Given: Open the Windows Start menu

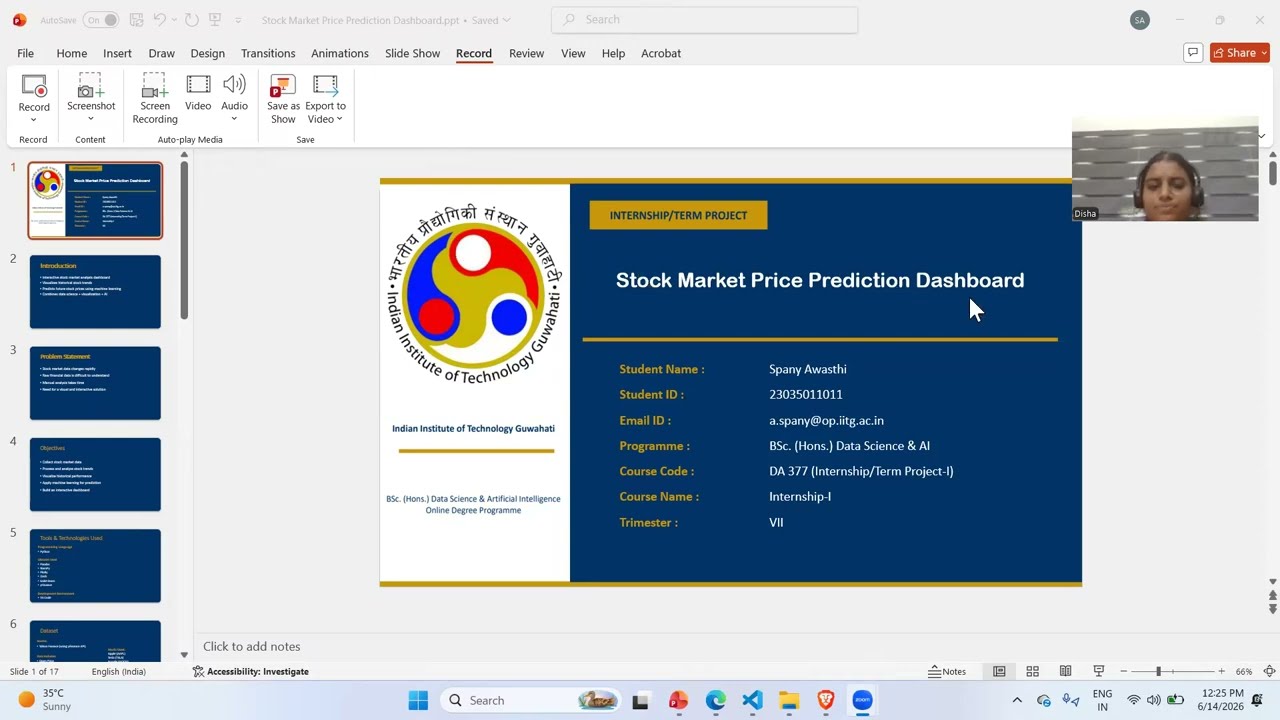Looking at the screenshot, I should coord(418,700).
